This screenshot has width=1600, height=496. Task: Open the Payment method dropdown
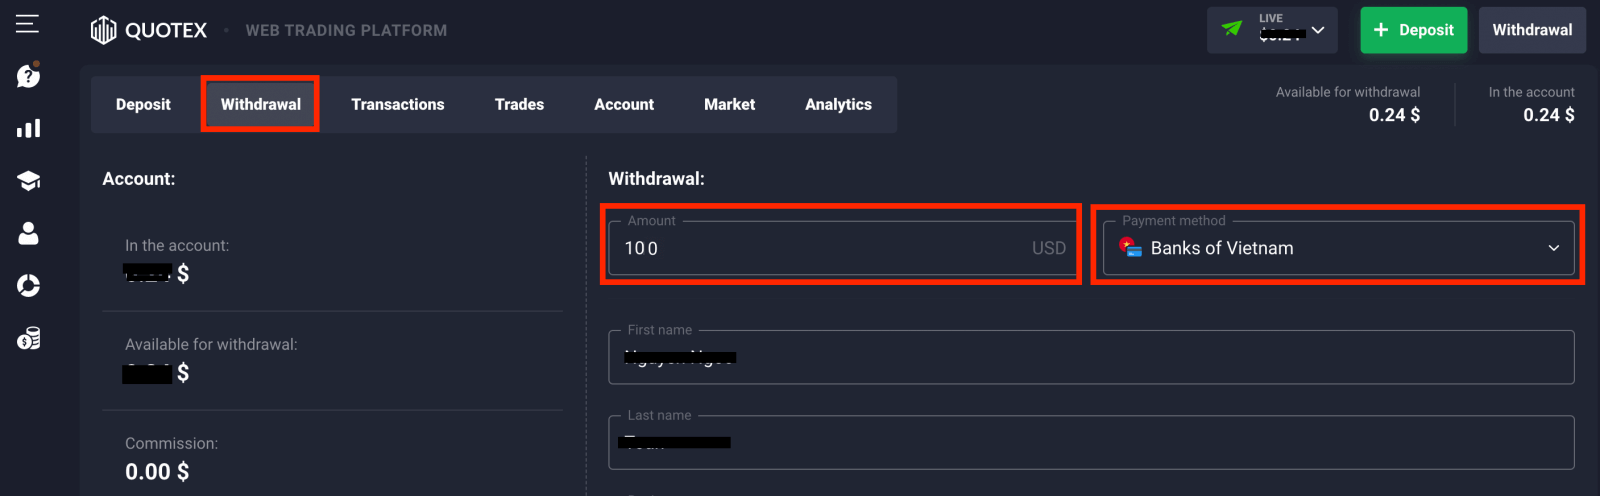(1338, 248)
